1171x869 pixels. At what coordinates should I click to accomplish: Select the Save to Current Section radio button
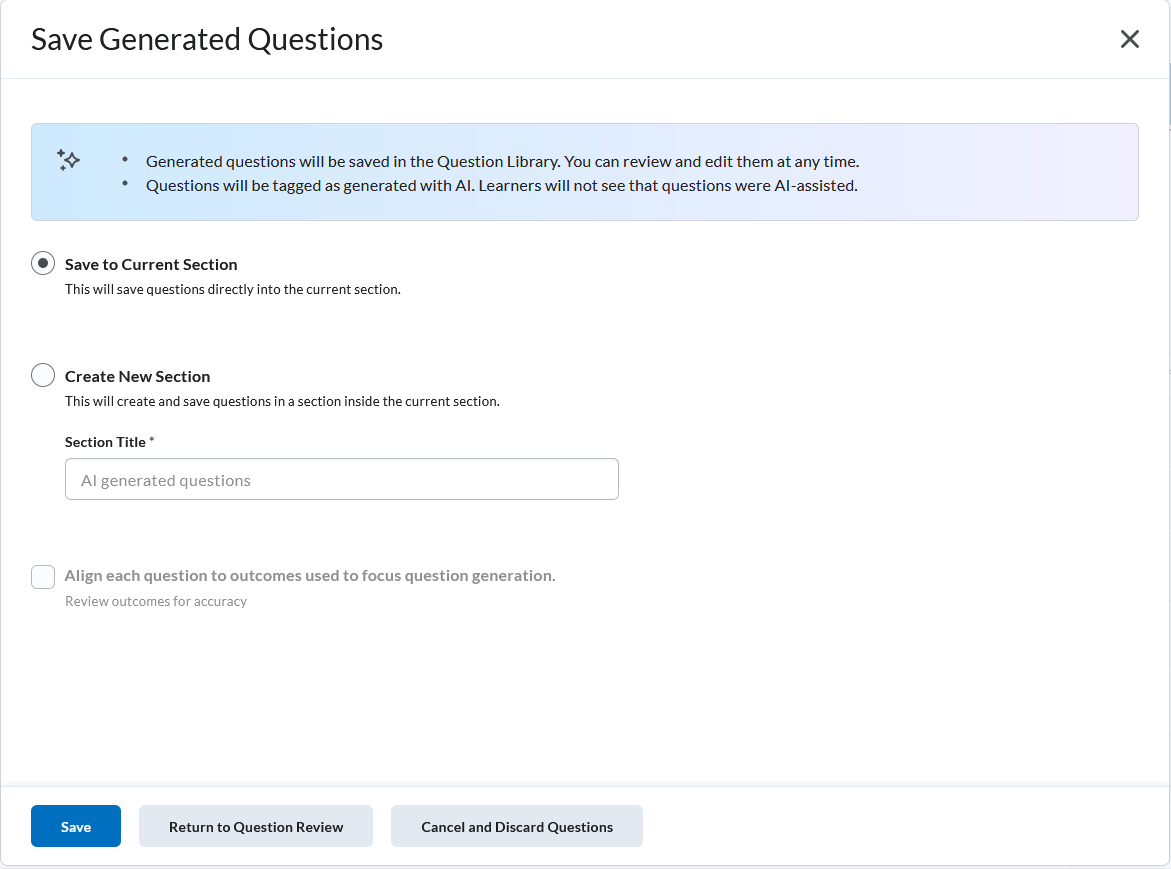coord(43,264)
